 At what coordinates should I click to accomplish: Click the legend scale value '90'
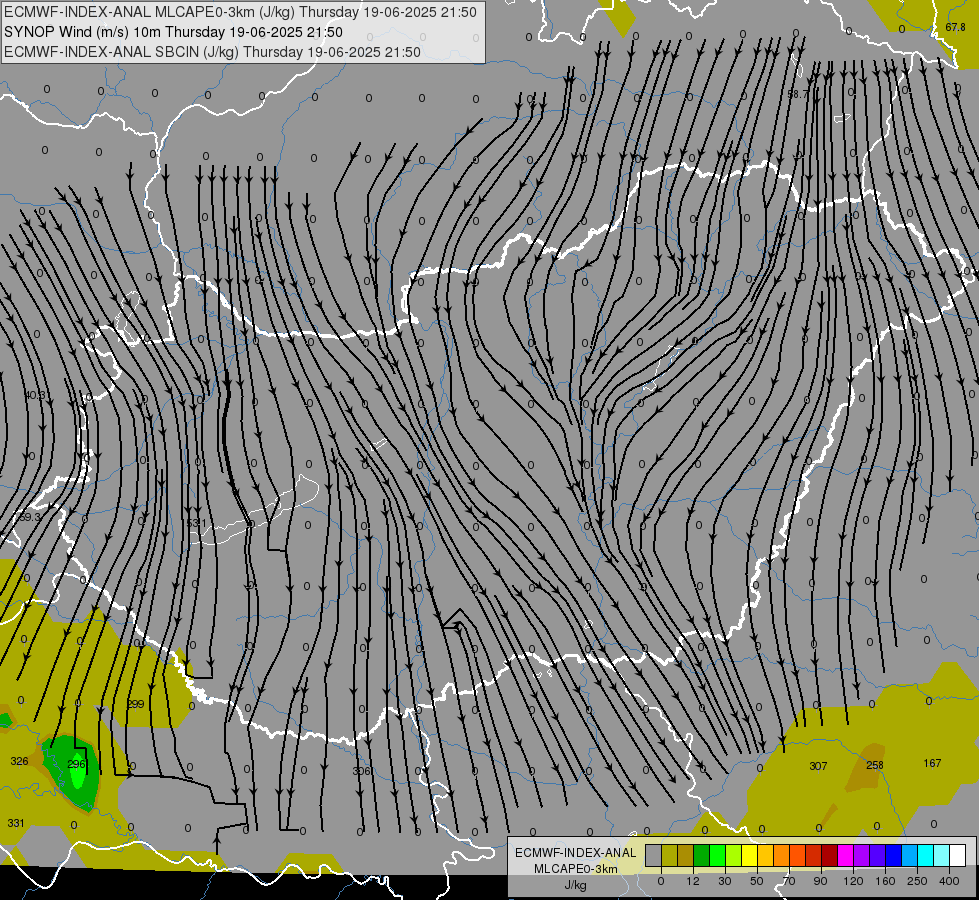pyautogui.click(x=820, y=881)
